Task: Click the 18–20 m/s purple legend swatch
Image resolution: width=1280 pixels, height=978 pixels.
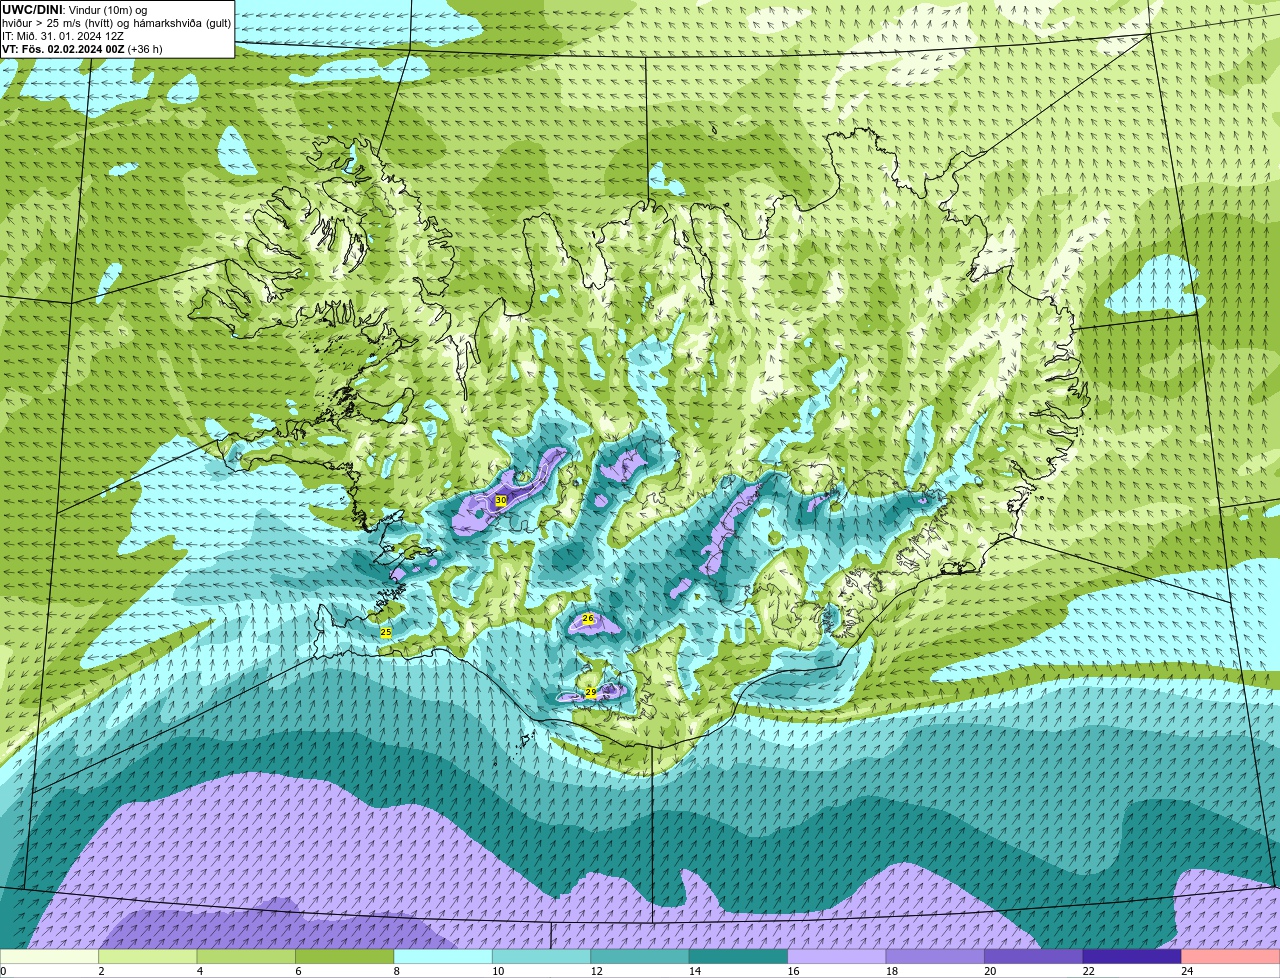Action: (x=936, y=957)
